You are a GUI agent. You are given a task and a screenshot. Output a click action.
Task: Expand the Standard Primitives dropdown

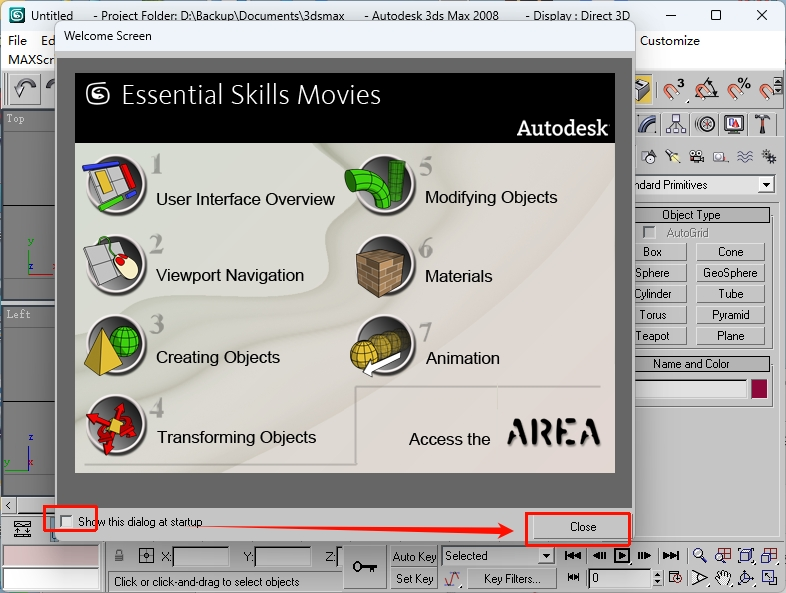pyautogui.click(x=766, y=185)
